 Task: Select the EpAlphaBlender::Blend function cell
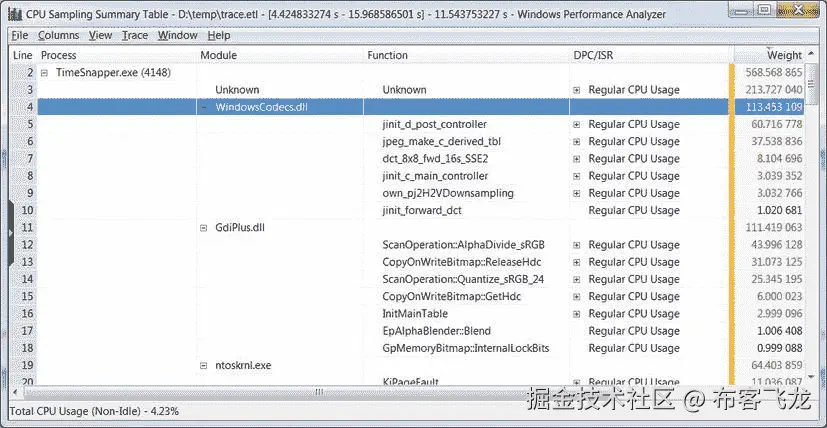click(x=436, y=331)
